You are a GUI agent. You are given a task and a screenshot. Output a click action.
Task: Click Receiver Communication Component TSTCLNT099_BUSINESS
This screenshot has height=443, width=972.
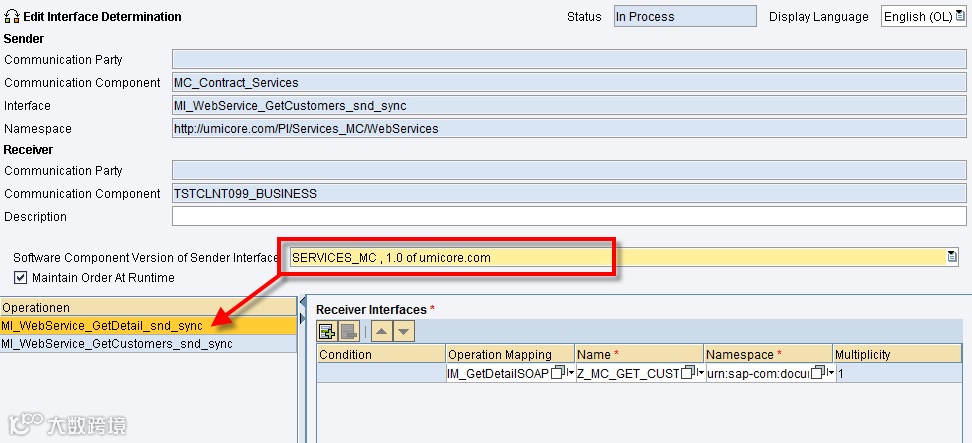coord(569,193)
